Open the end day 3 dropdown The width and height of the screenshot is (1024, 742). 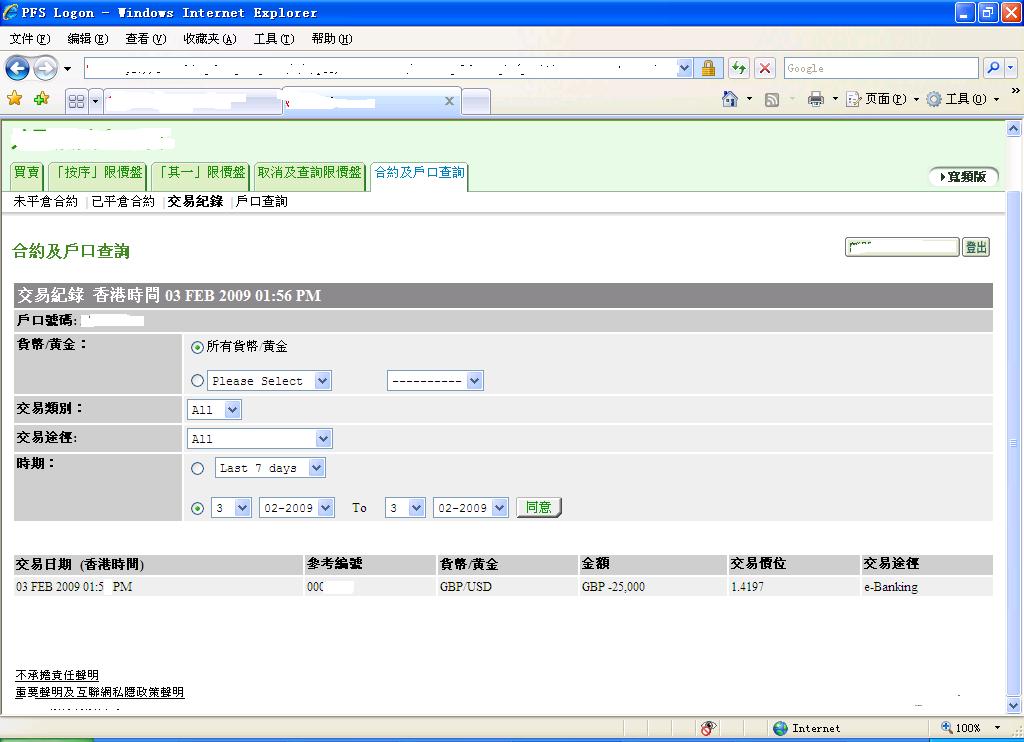click(405, 508)
